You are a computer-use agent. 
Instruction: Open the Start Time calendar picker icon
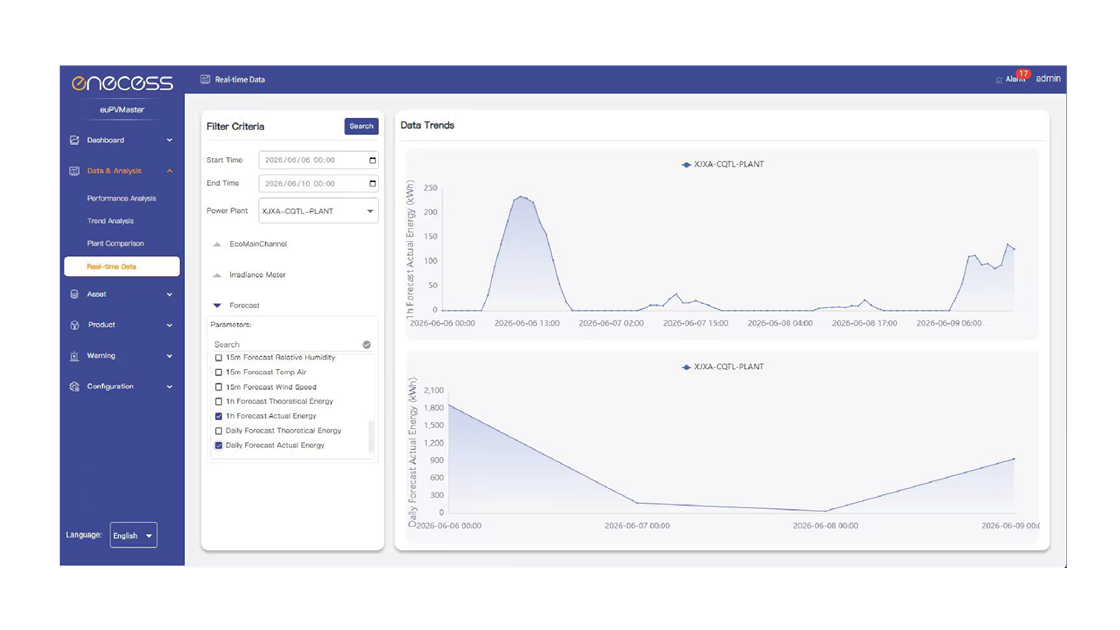click(372, 160)
